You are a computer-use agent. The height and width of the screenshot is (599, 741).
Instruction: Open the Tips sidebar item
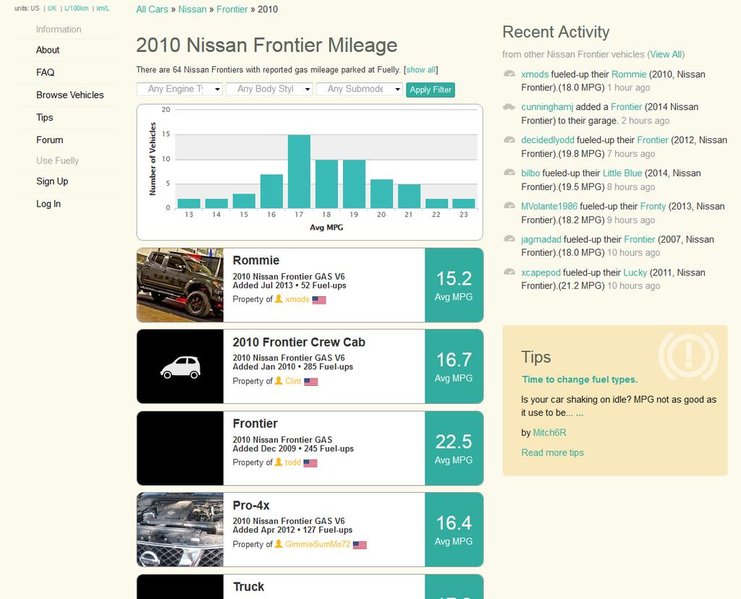(45, 117)
